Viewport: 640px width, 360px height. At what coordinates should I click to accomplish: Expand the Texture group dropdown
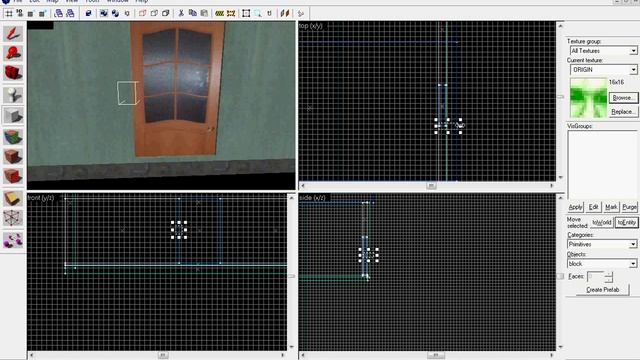[x=633, y=51]
